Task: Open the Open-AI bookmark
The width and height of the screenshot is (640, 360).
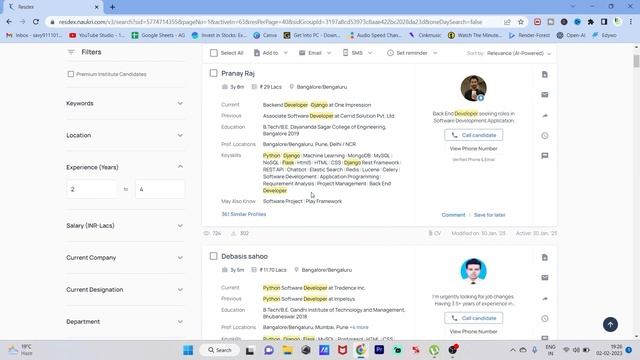Action: (571, 35)
